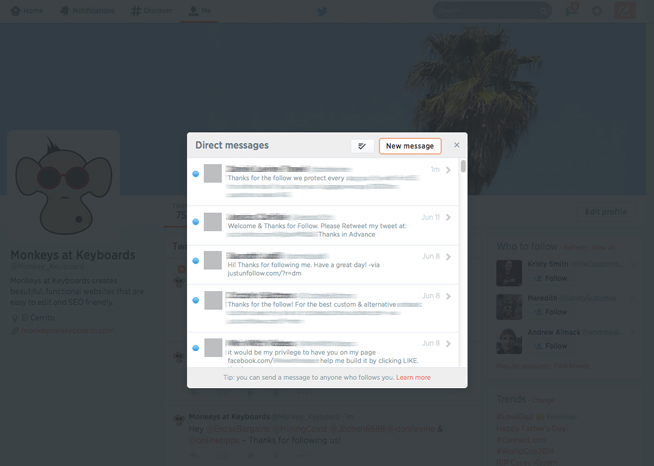Open the Discover tab
Image resolution: width=654 pixels, height=466 pixels.
[x=152, y=10]
